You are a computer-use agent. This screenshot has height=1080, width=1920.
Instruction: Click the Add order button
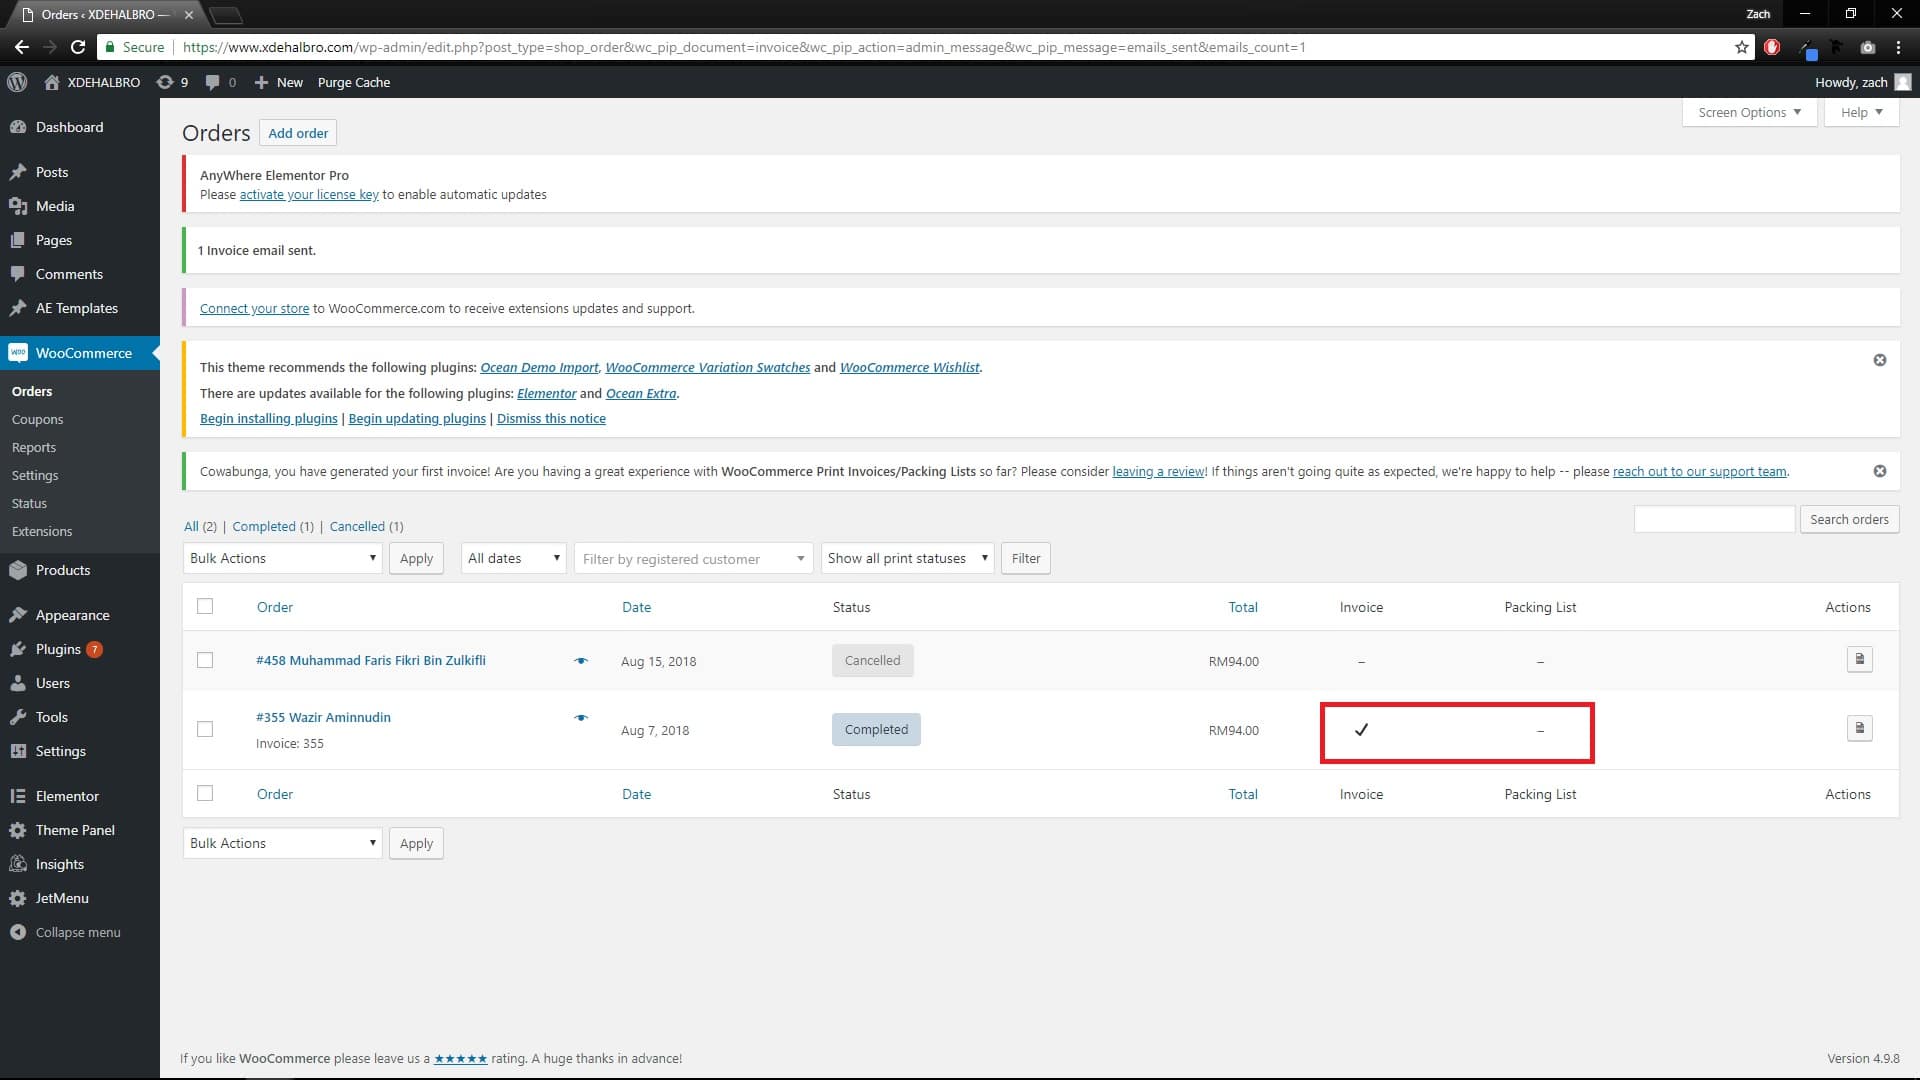[298, 133]
